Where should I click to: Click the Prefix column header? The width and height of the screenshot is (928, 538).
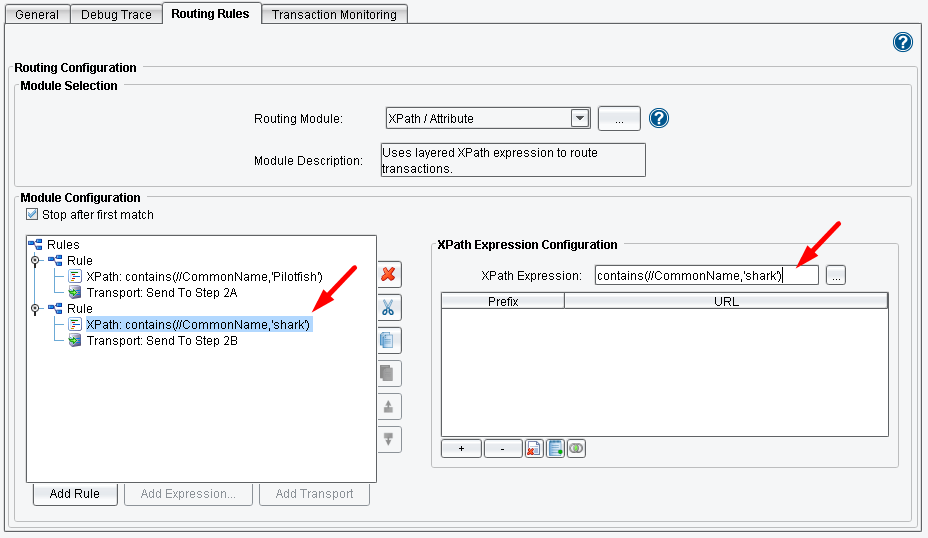point(503,301)
